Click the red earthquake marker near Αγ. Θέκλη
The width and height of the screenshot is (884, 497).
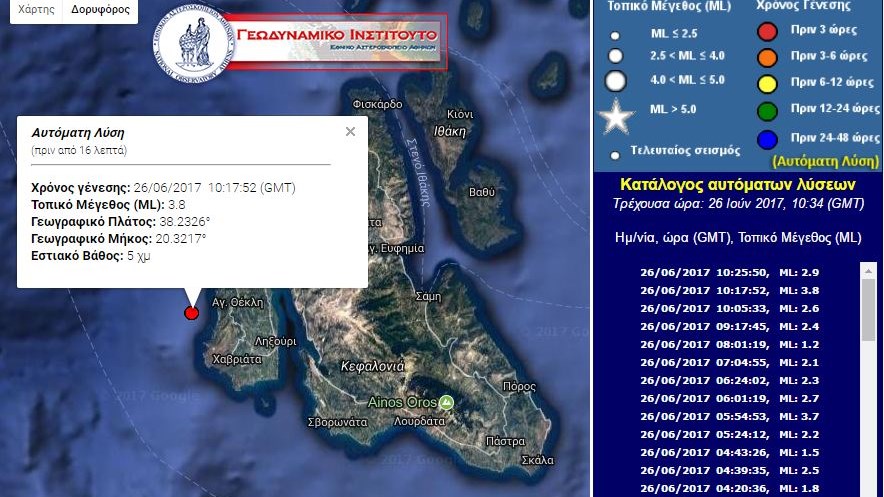(x=192, y=313)
